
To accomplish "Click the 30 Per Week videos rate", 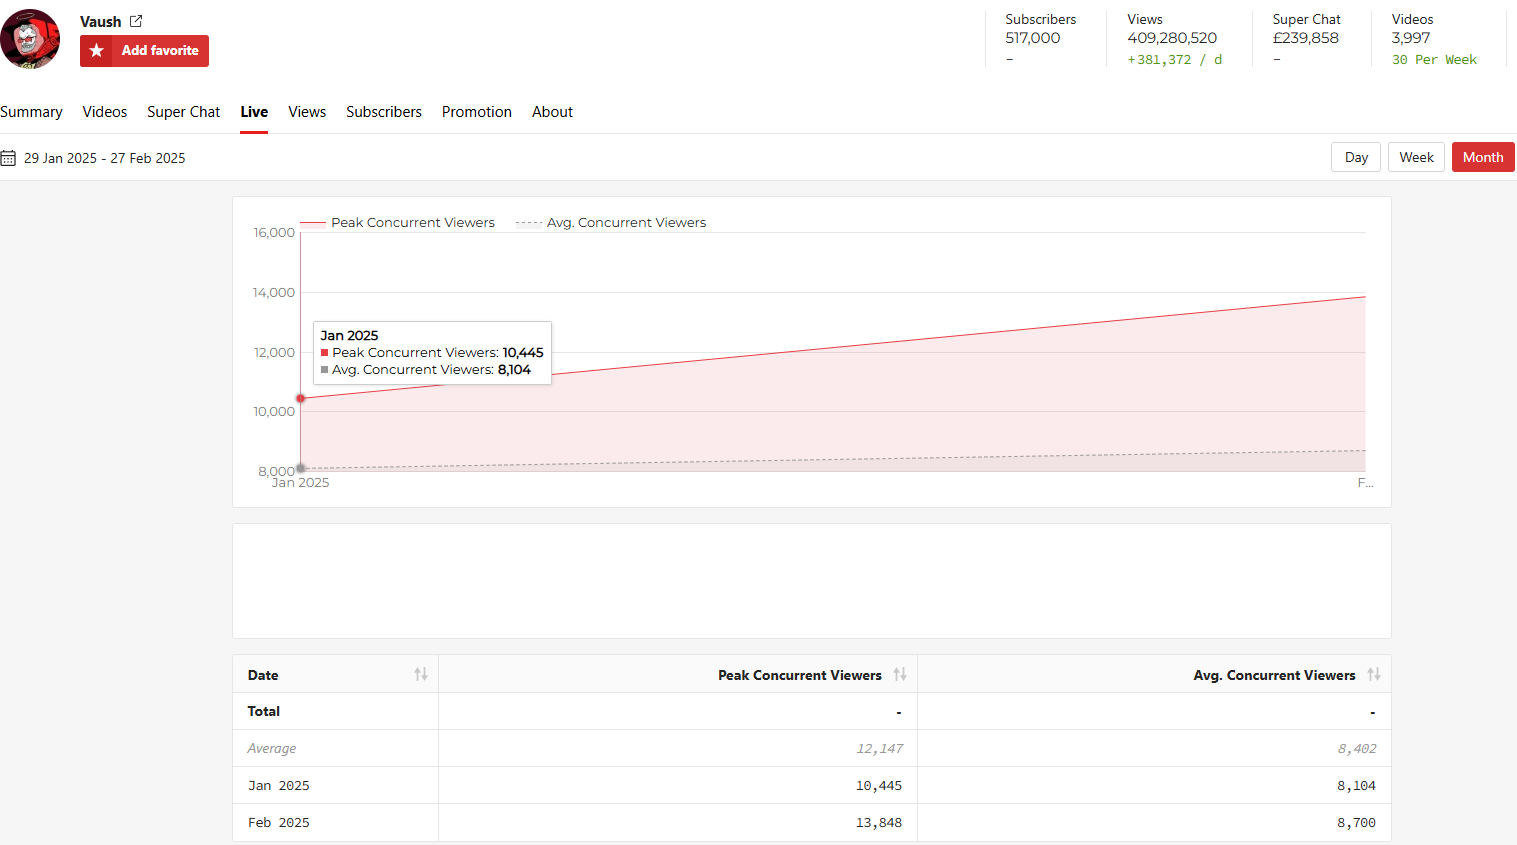I will (1434, 60).
